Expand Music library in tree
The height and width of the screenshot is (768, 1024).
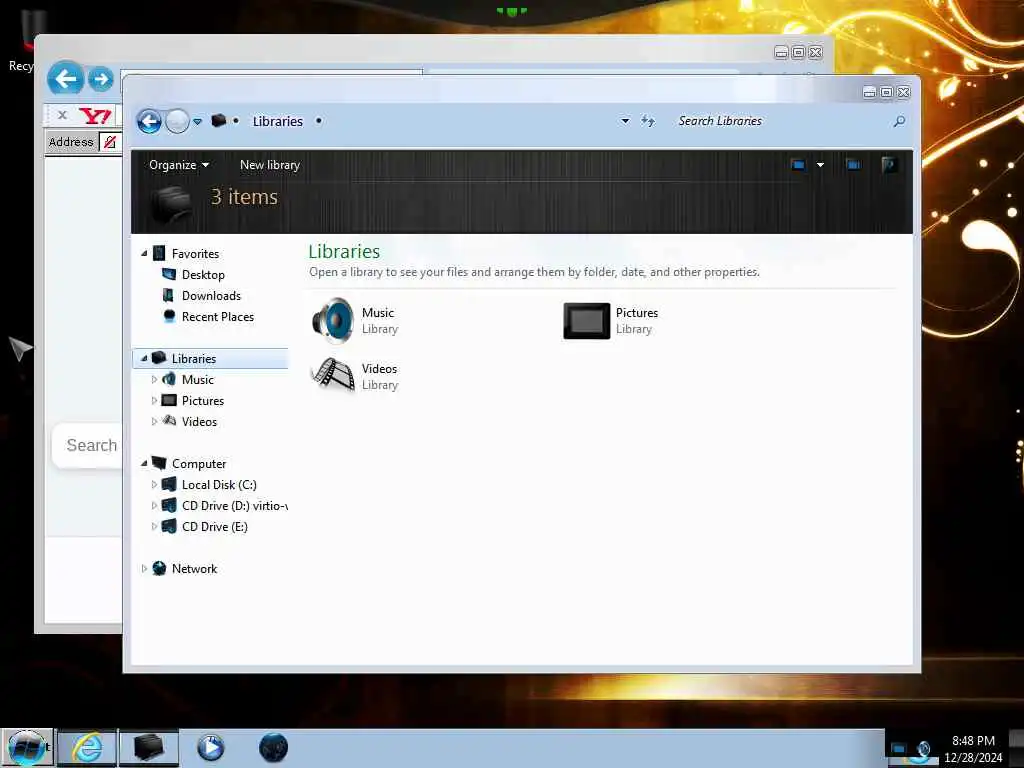click(x=154, y=379)
